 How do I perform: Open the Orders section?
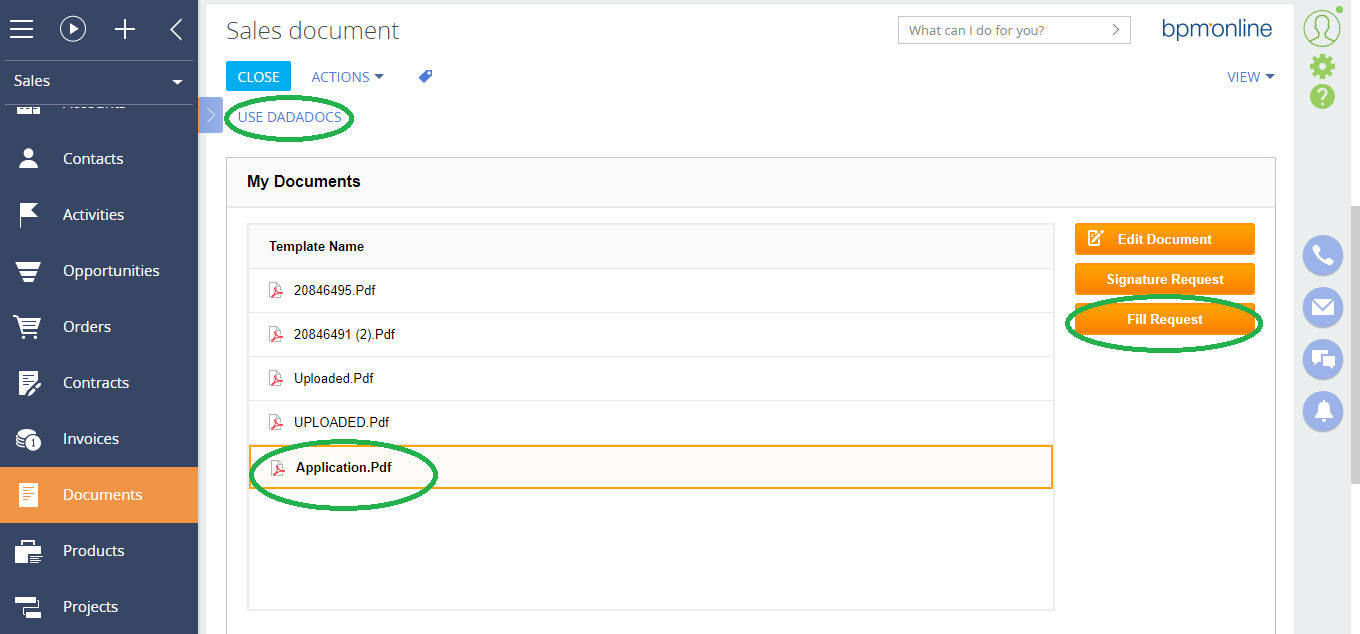coord(99,327)
